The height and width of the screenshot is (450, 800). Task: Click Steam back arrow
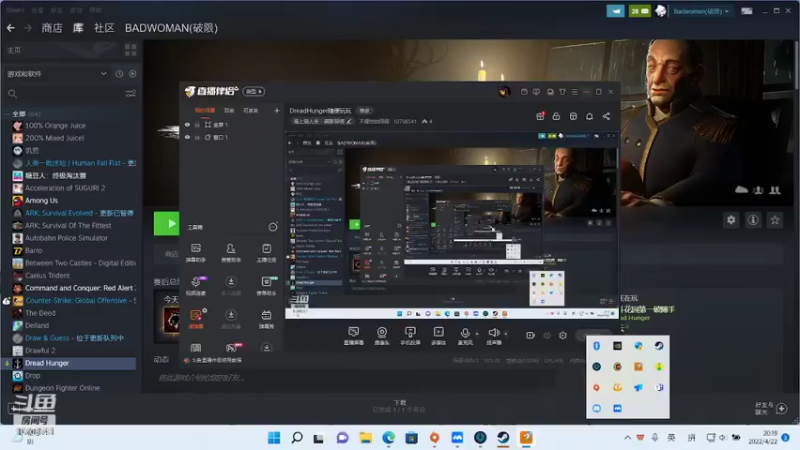click(11, 28)
